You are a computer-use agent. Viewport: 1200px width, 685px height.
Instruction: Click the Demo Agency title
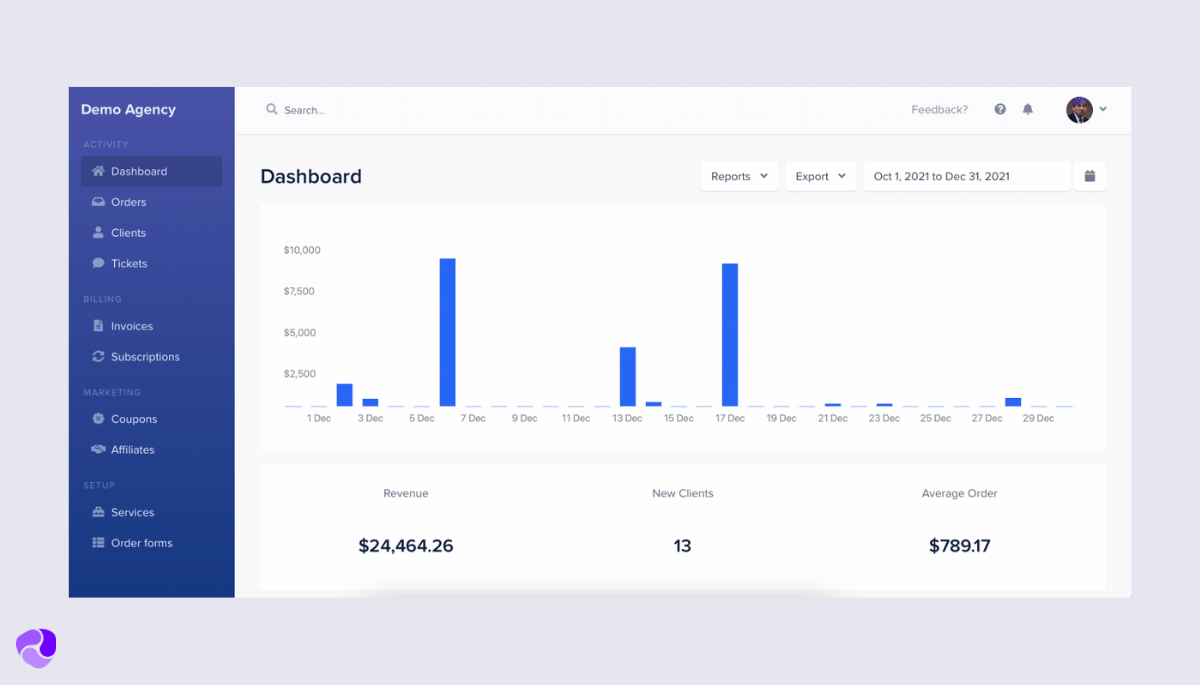click(128, 110)
